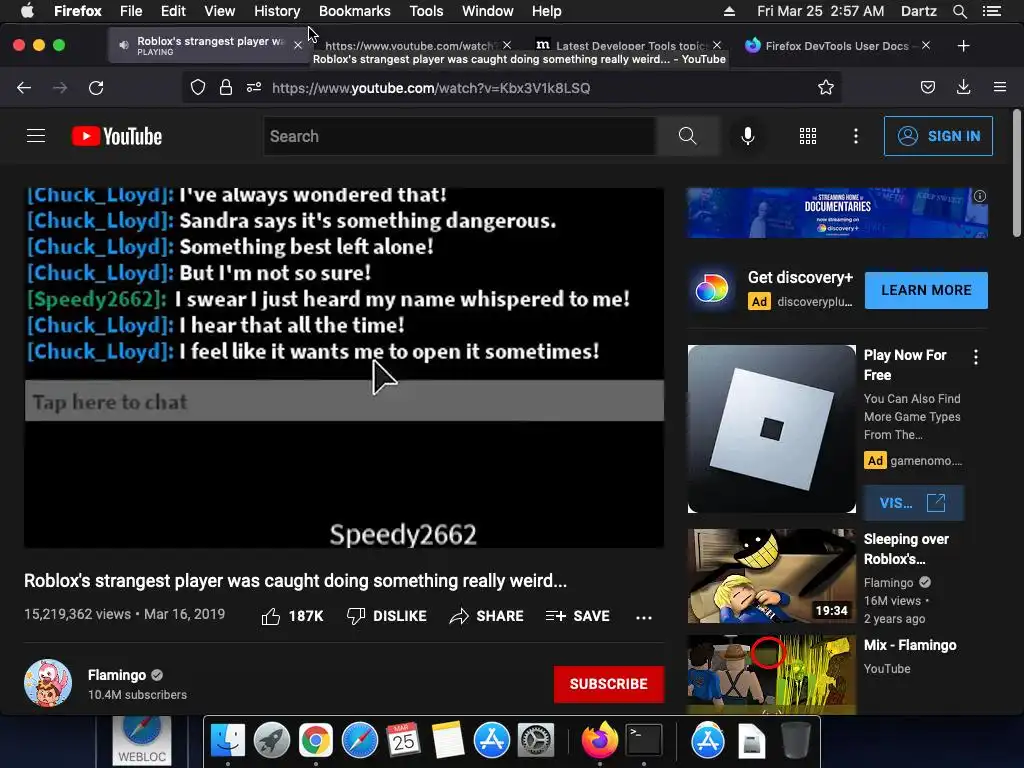This screenshot has height=768, width=1024.
Task: Click the ad info icon on documentaries banner
Action: pos(980,196)
